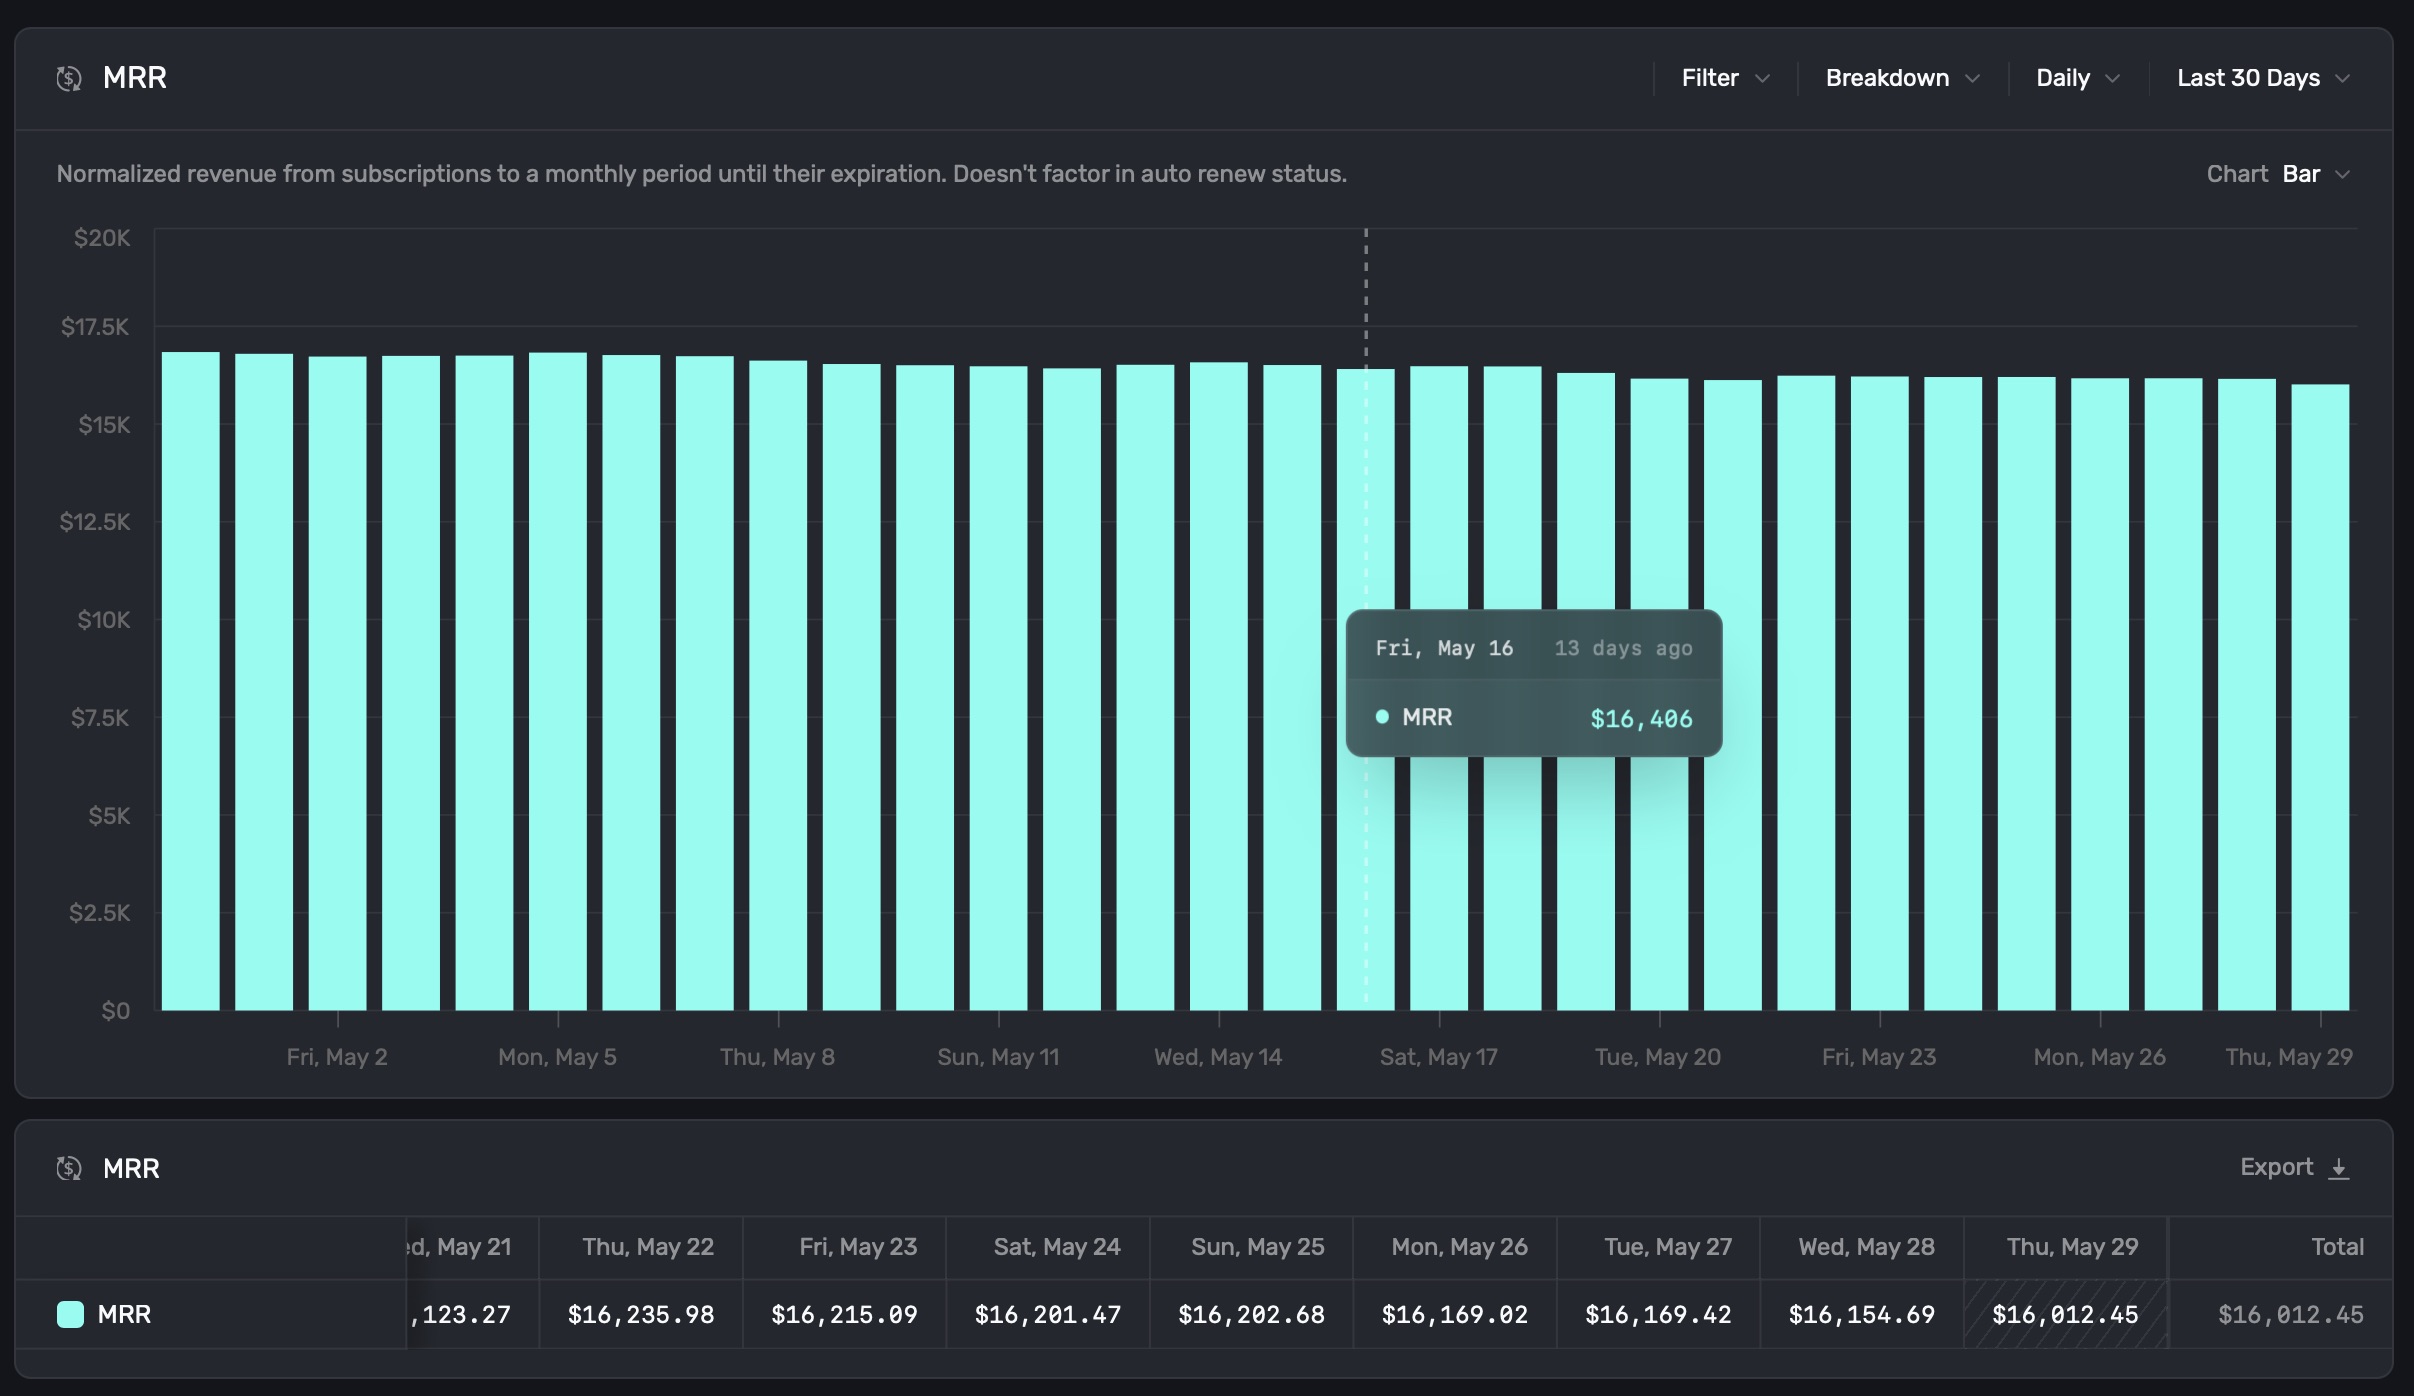Click the Thu, May 29 column header
Image resolution: width=2414 pixels, height=1396 pixels.
coord(2072,1247)
